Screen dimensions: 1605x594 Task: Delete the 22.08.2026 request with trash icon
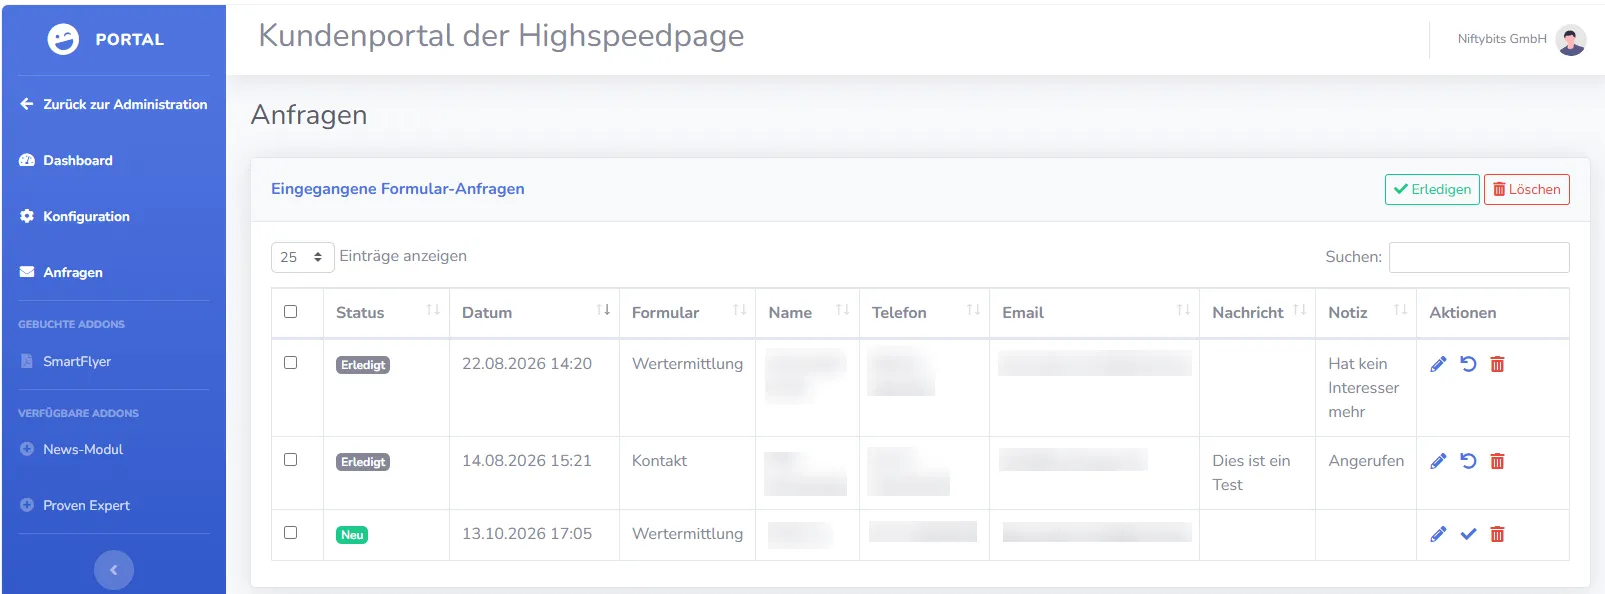(1497, 364)
